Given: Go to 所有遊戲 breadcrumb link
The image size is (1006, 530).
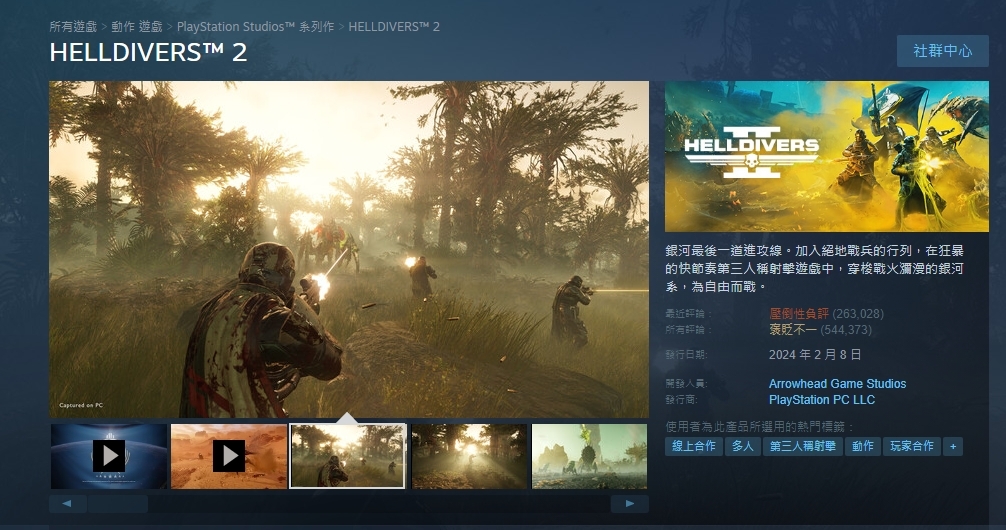Looking at the screenshot, I should point(73,26).
